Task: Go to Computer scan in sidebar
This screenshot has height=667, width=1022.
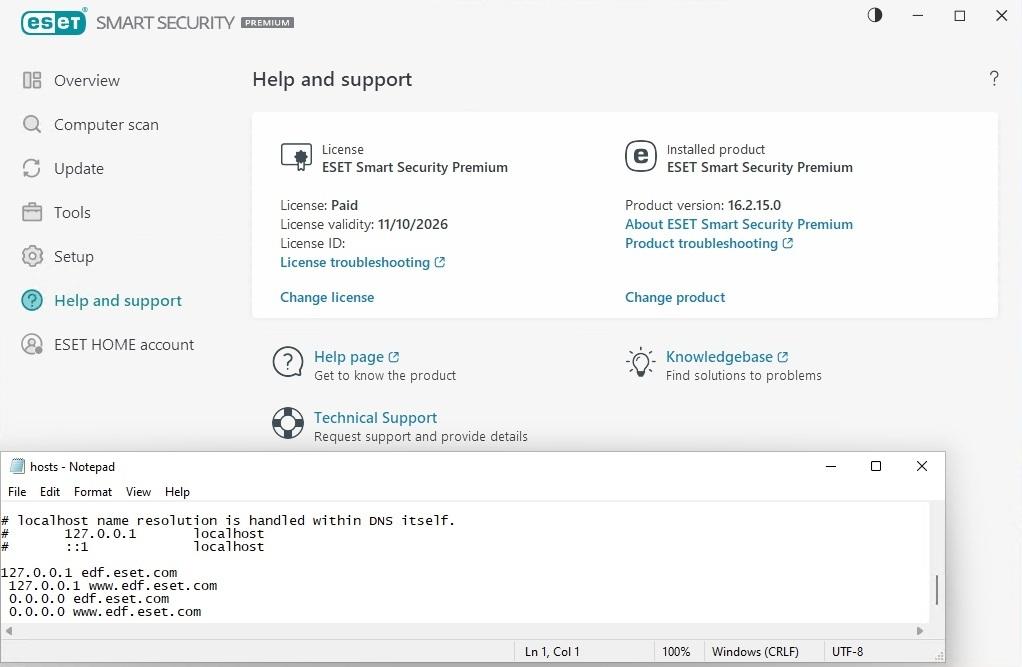Action: pos(106,125)
